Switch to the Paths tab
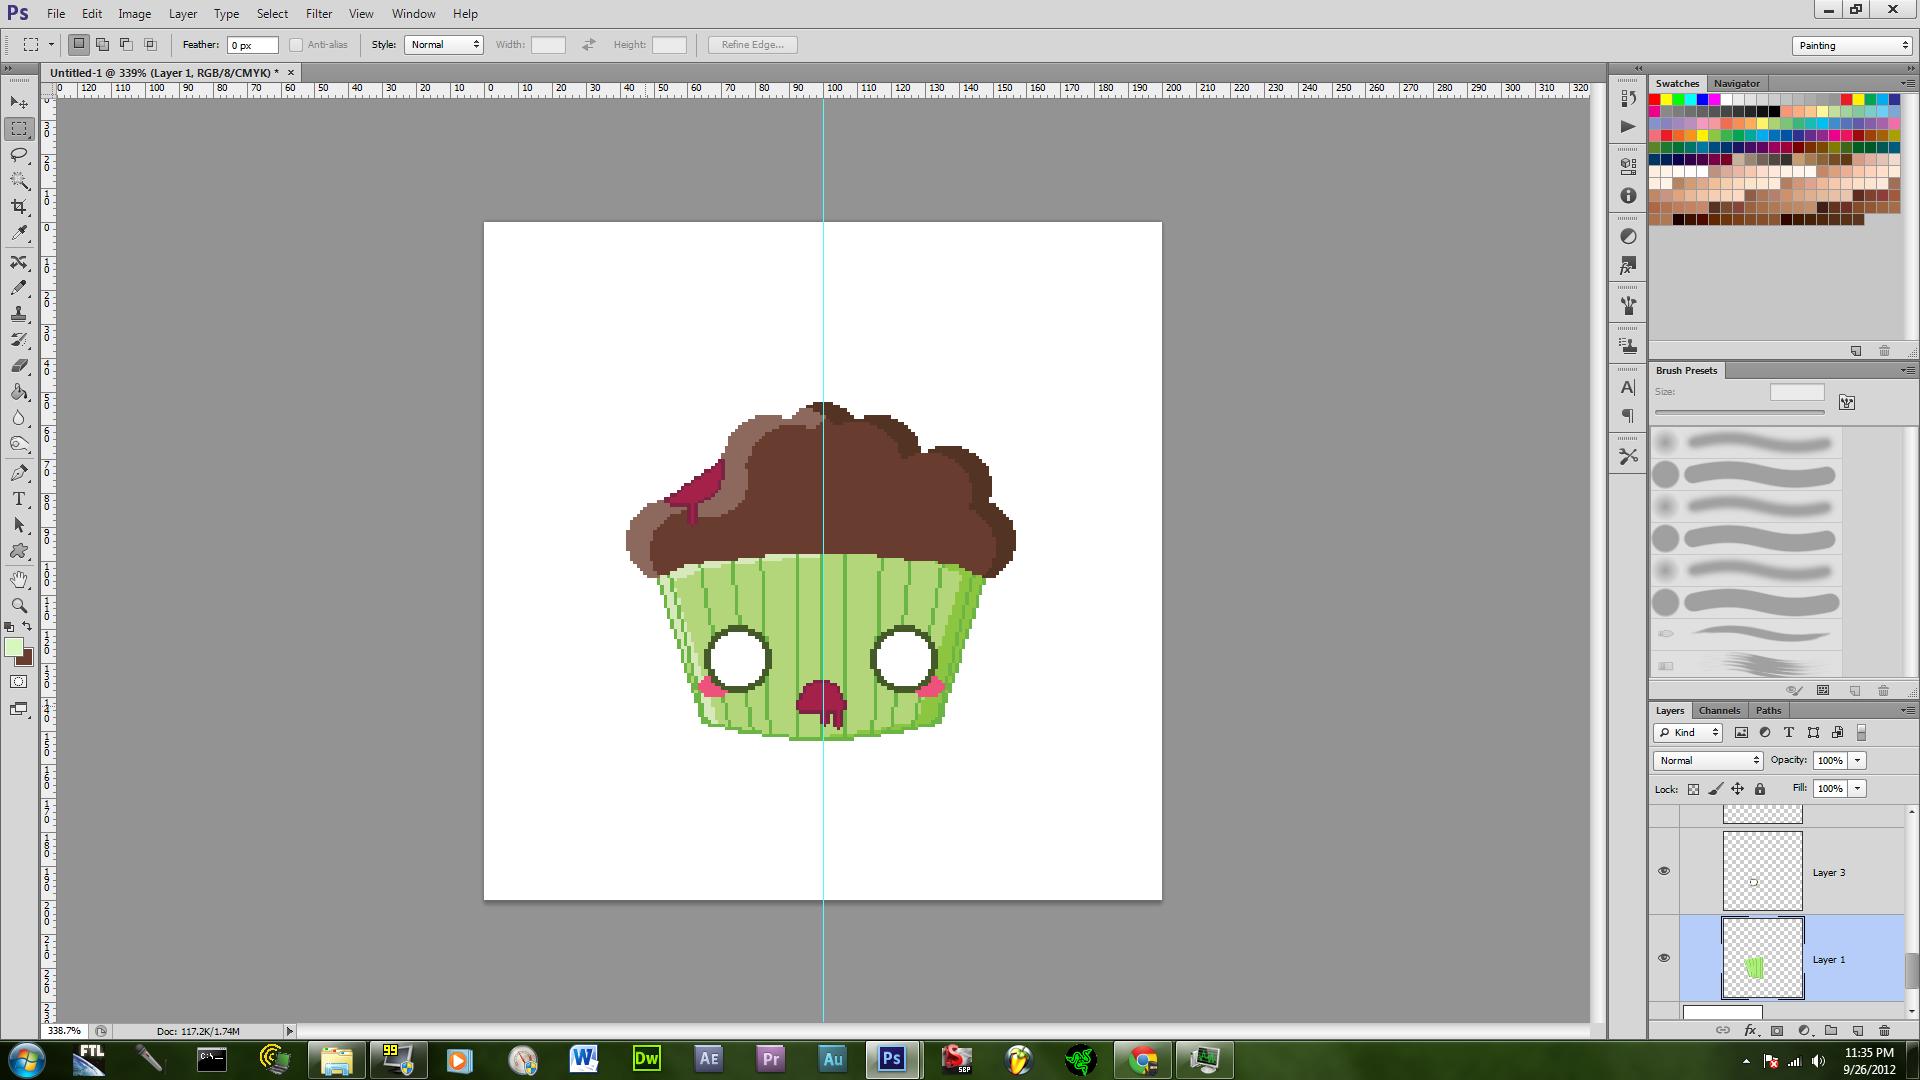Viewport: 1920px width, 1080px height. (1768, 710)
